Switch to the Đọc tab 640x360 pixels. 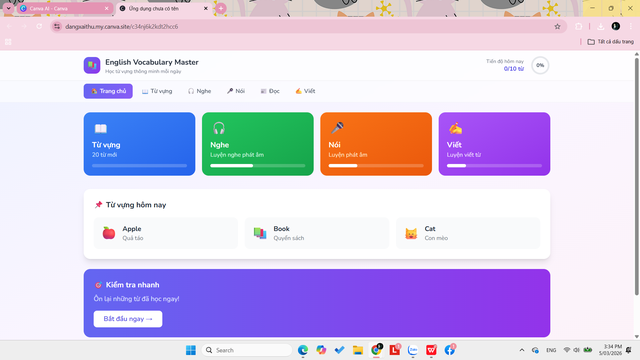pyautogui.click(x=270, y=91)
